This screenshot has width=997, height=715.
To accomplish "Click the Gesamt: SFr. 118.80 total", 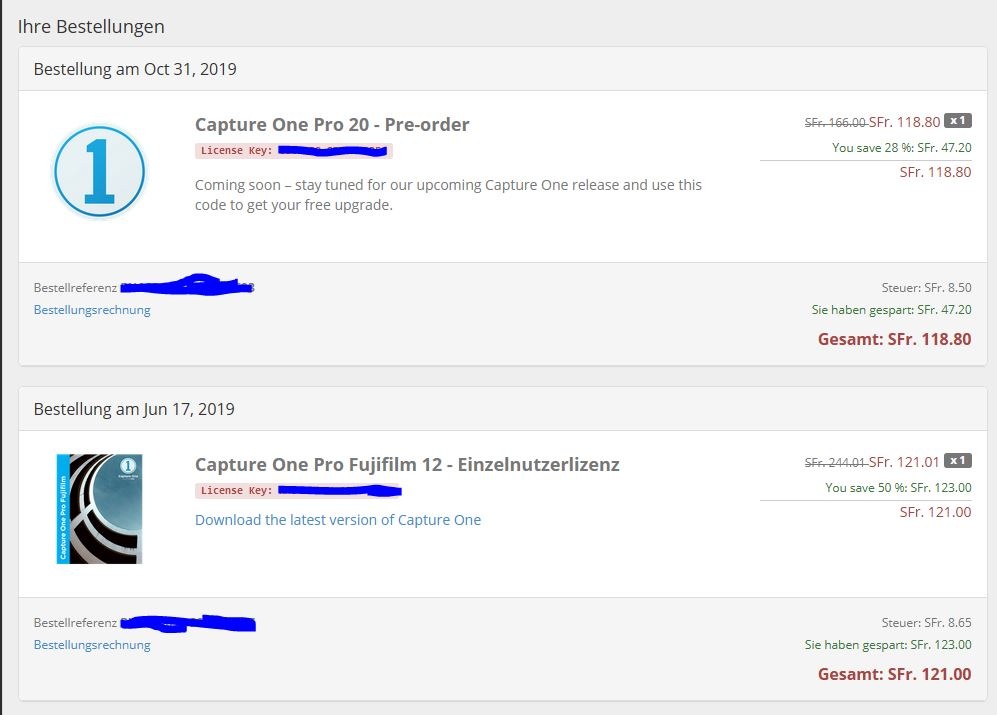I will tap(894, 339).
